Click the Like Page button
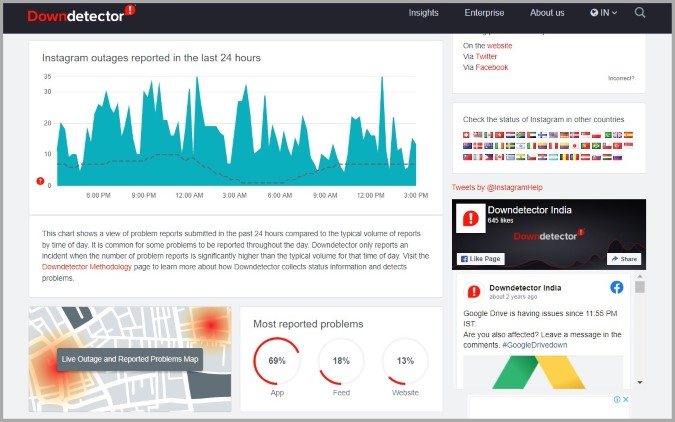The image size is (675, 422). point(480,259)
